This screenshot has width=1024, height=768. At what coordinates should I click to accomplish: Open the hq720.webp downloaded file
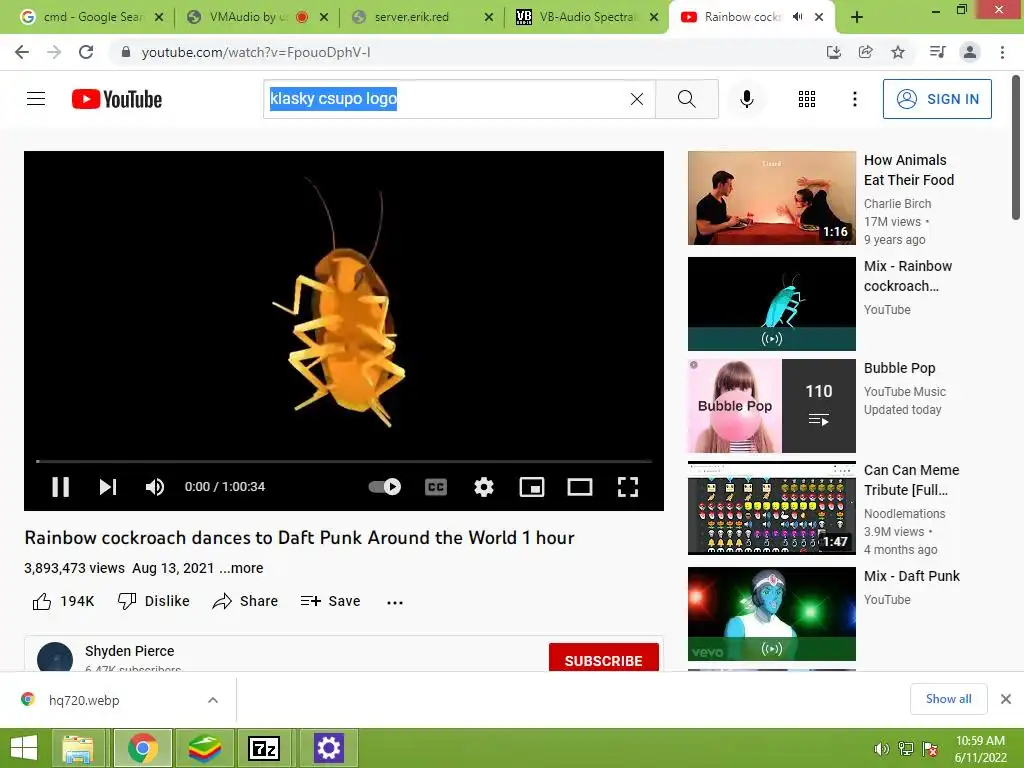point(84,700)
